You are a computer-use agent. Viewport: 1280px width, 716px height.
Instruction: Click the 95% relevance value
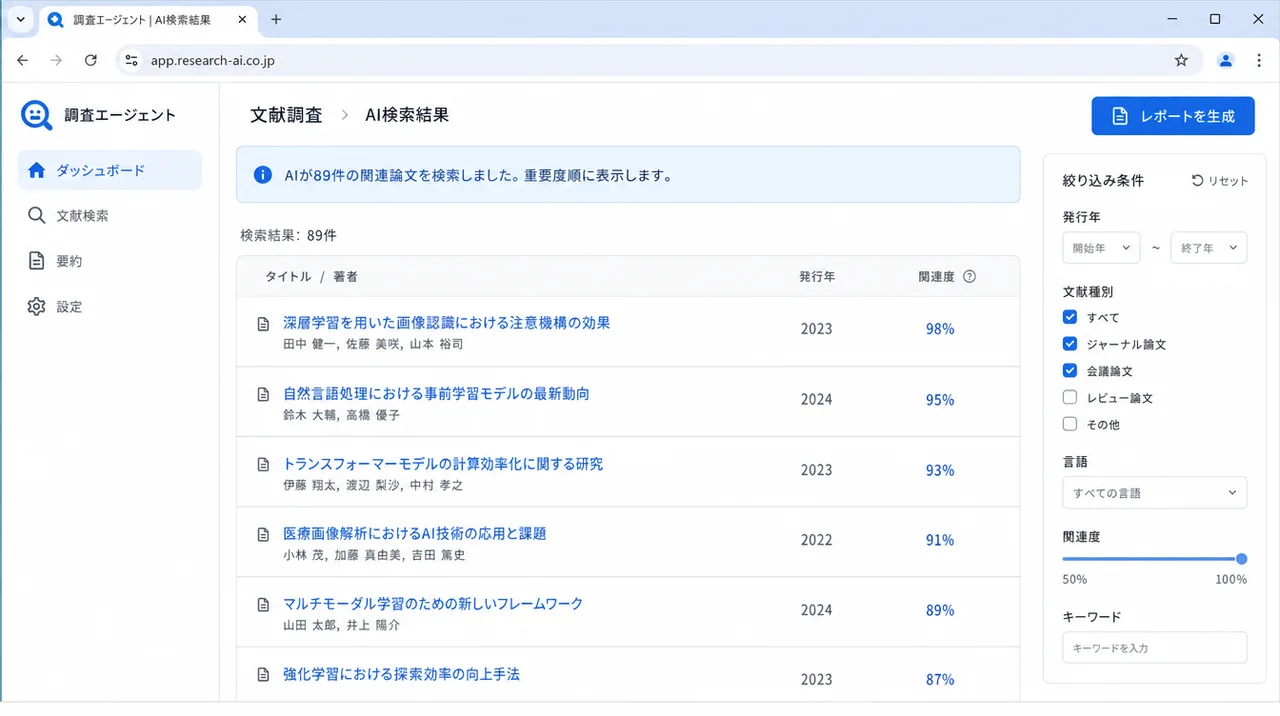click(940, 399)
